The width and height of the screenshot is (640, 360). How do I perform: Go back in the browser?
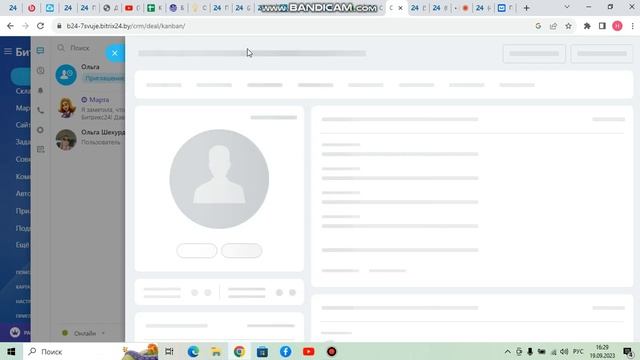click(10, 26)
